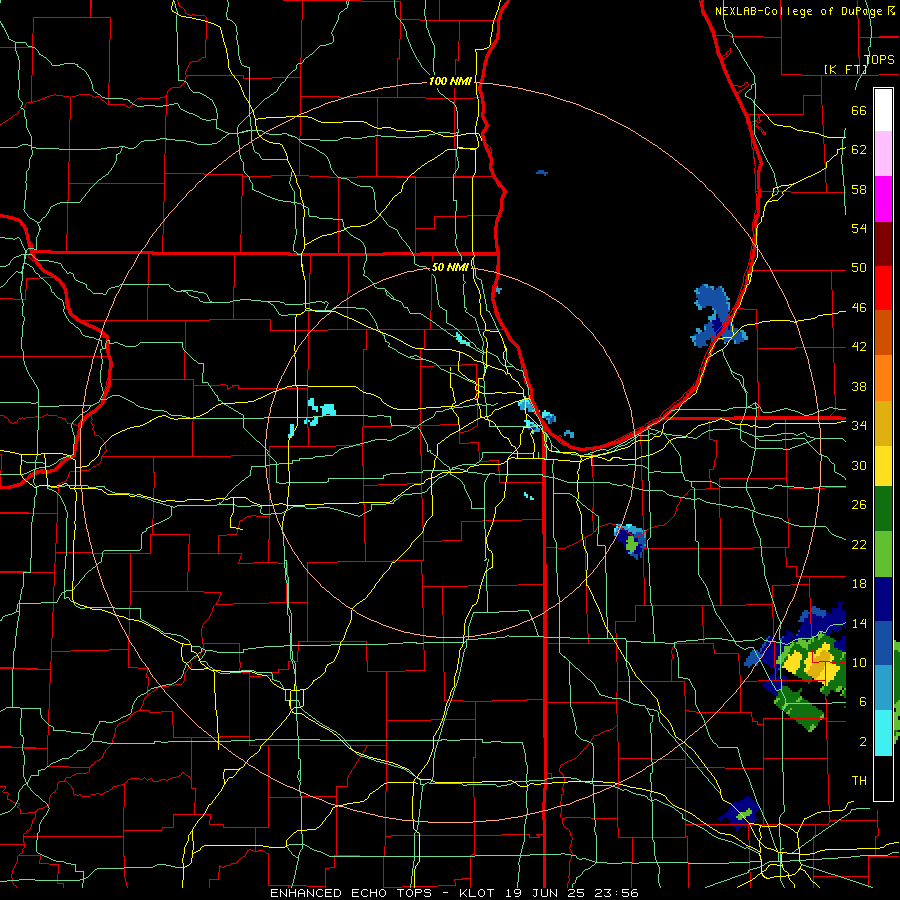Viewport: 900px width, 900px height.
Task: Click the legend value '18'
Action: click(859, 584)
